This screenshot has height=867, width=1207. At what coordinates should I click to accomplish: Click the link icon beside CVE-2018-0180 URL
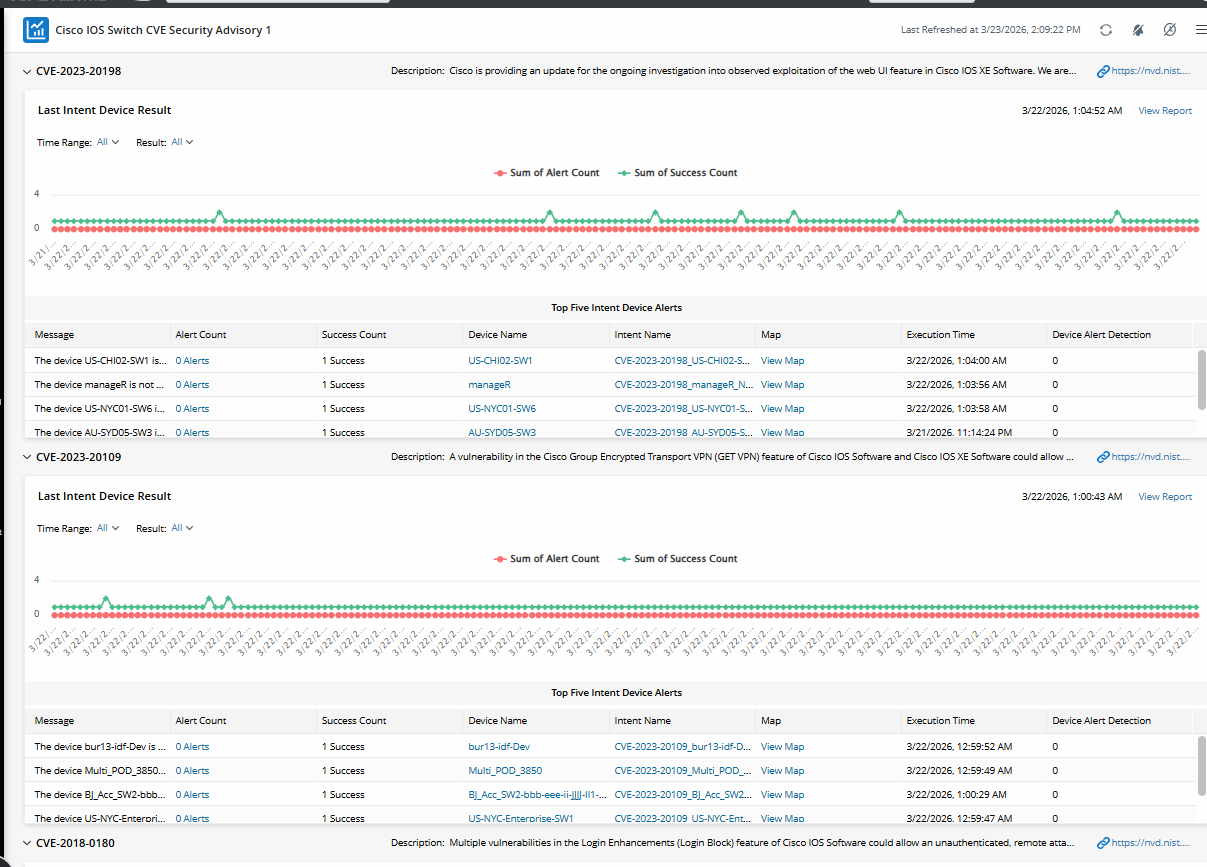1103,843
